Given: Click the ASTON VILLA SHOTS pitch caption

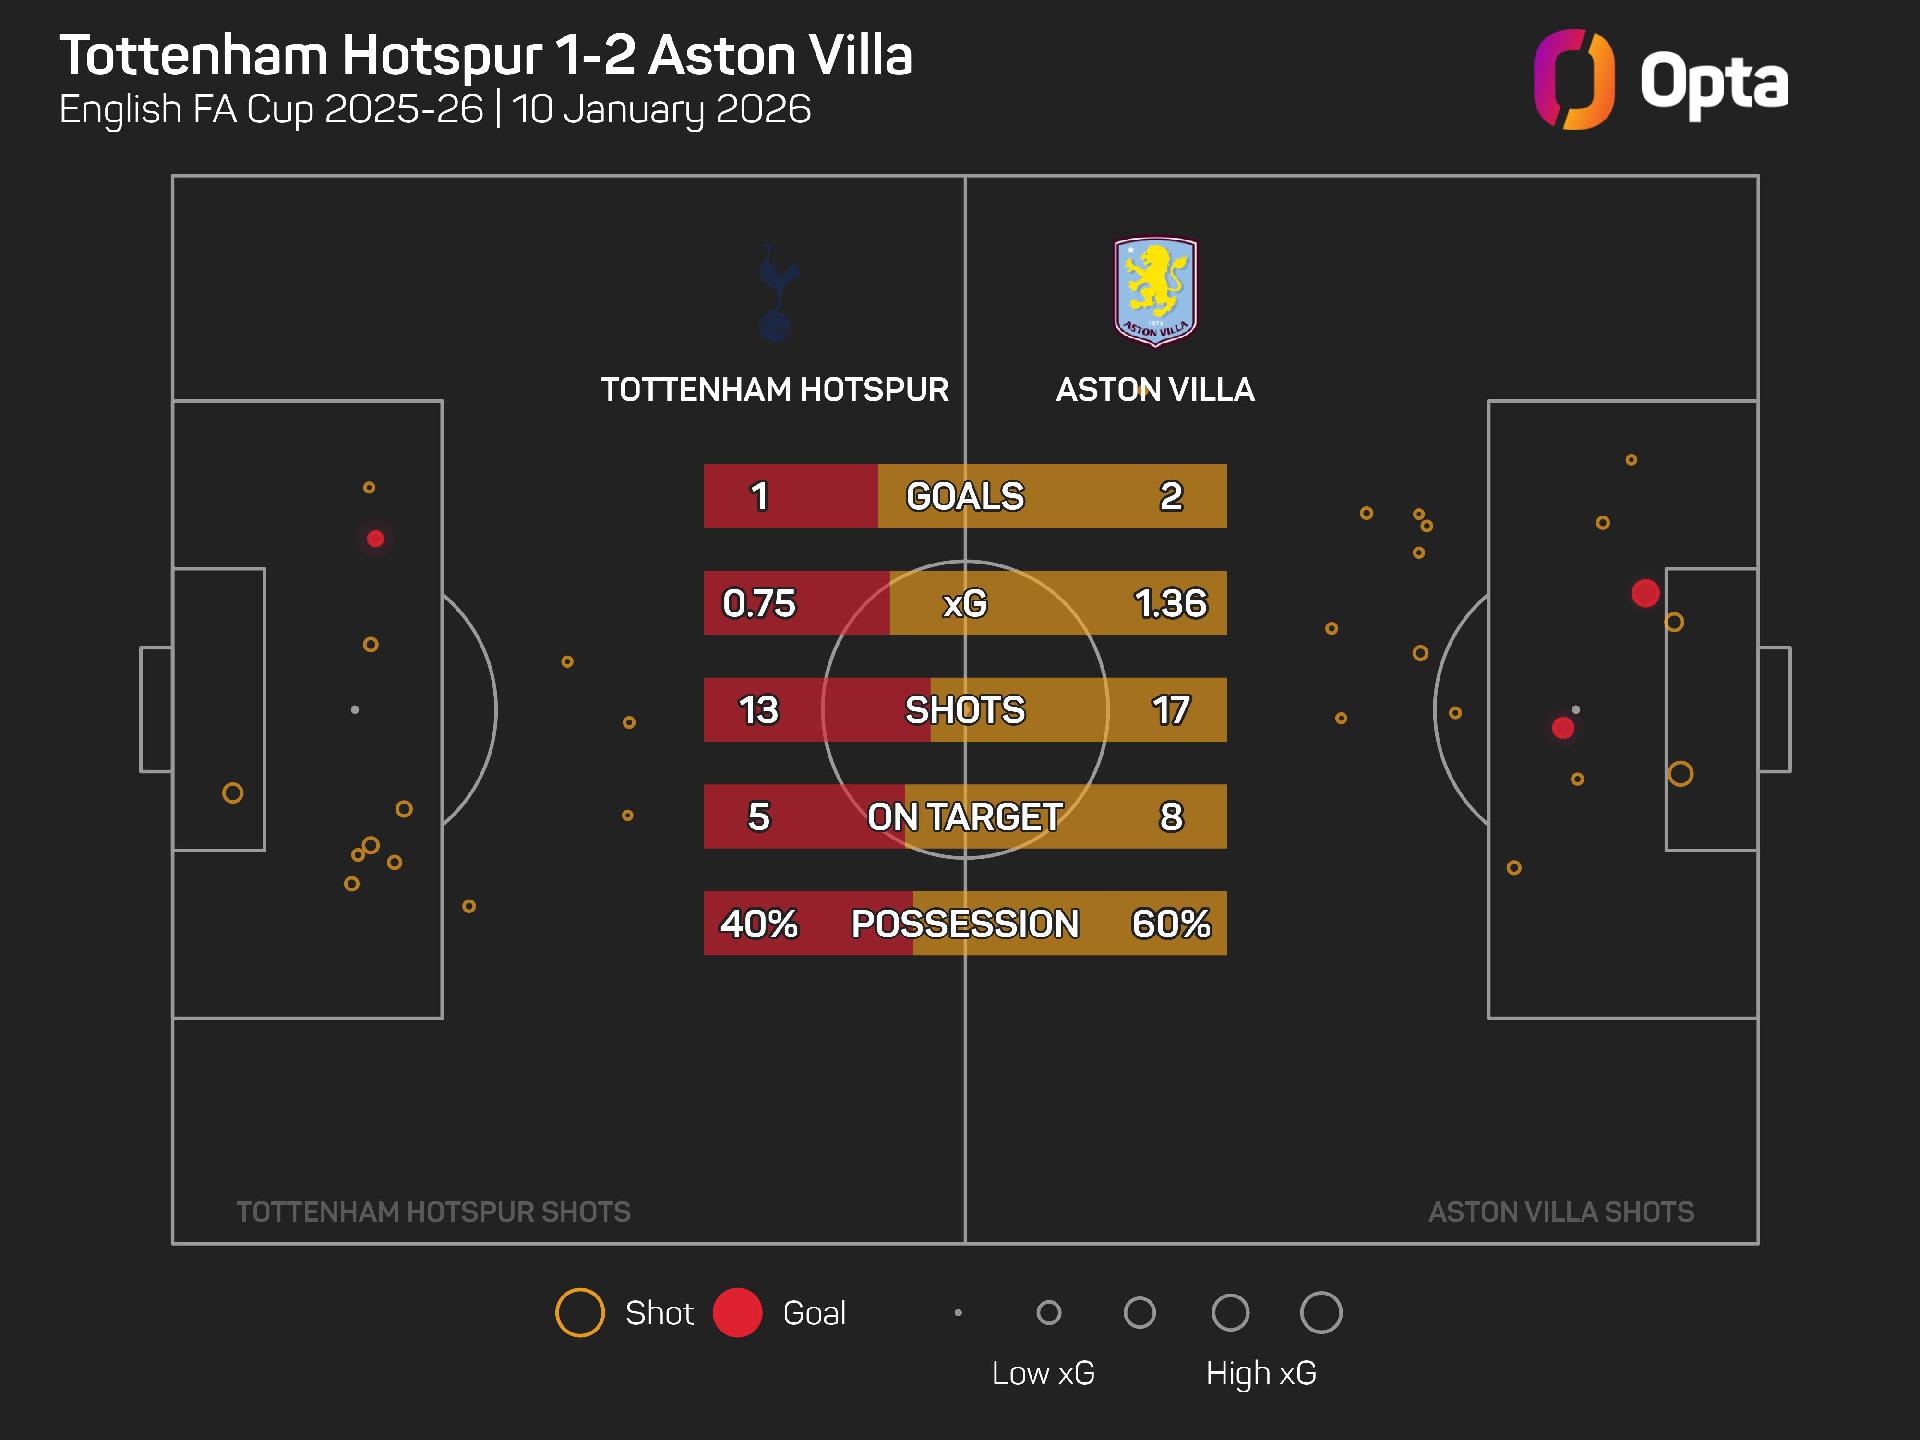Looking at the screenshot, I should [x=1561, y=1212].
